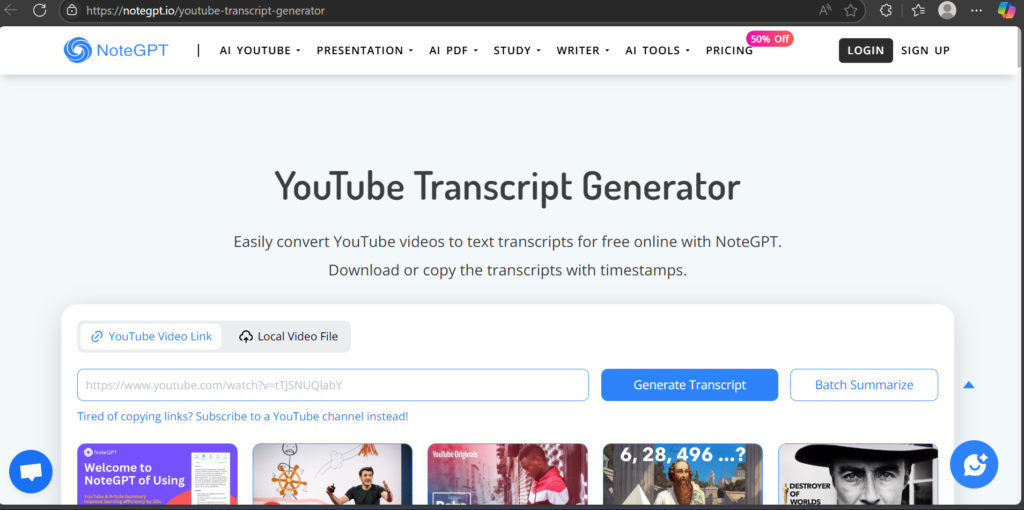Open the YouTube Originals video thumbnail
The image size is (1024, 510).
pos(507,475)
